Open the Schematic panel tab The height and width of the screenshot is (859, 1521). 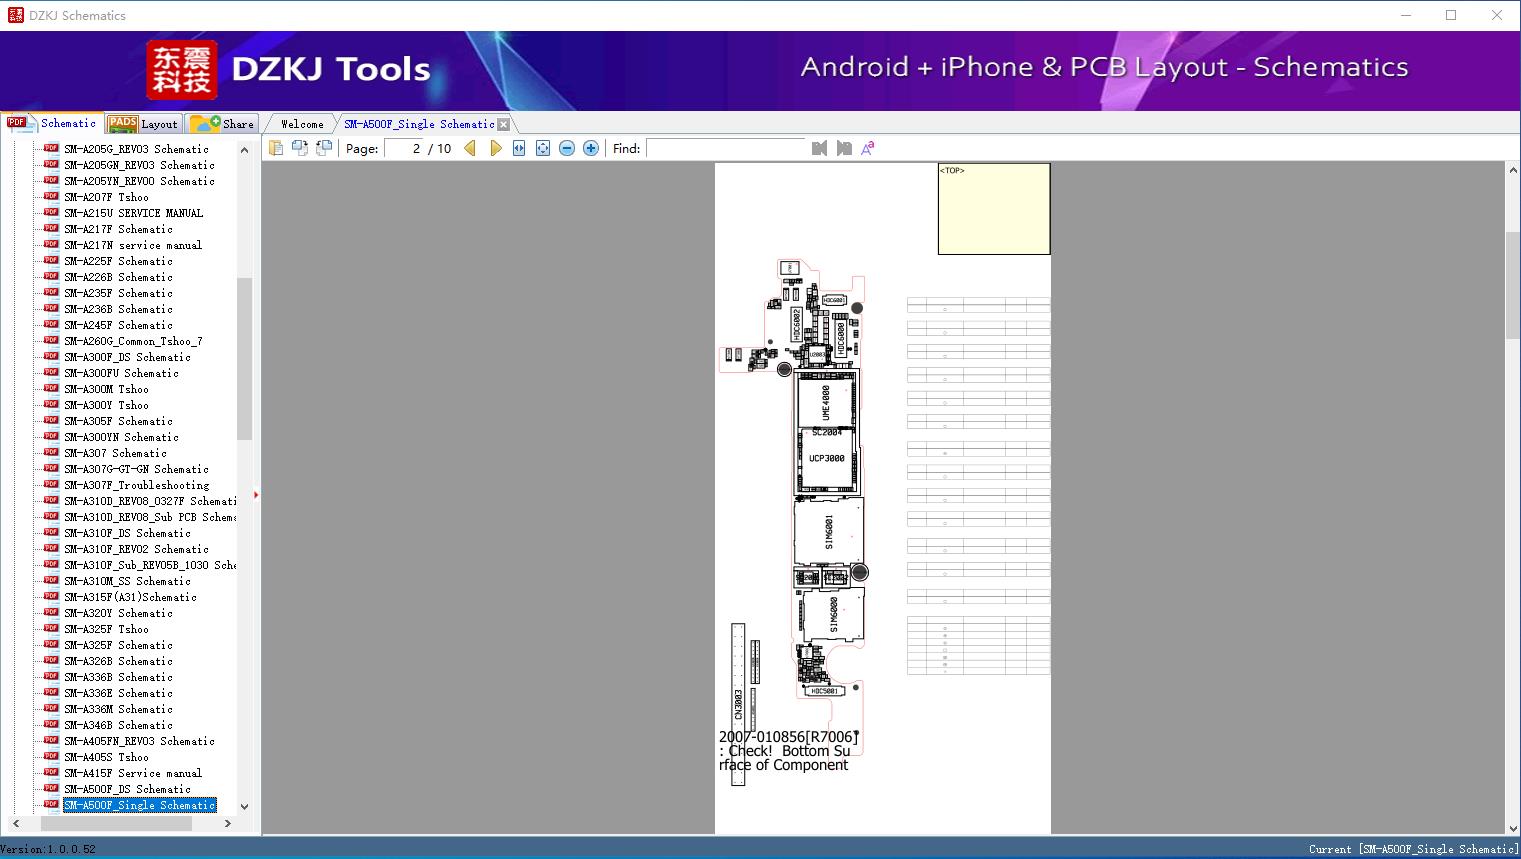[52, 123]
